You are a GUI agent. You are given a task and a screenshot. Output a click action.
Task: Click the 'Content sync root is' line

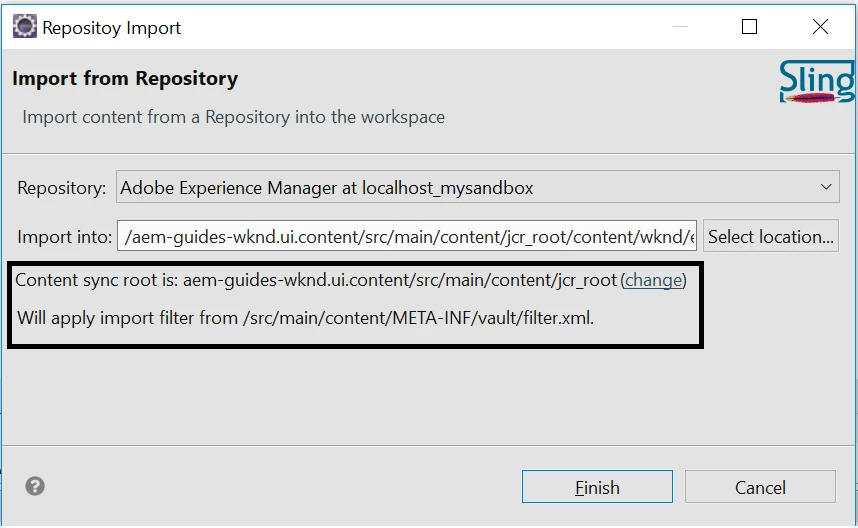(350, 280)
